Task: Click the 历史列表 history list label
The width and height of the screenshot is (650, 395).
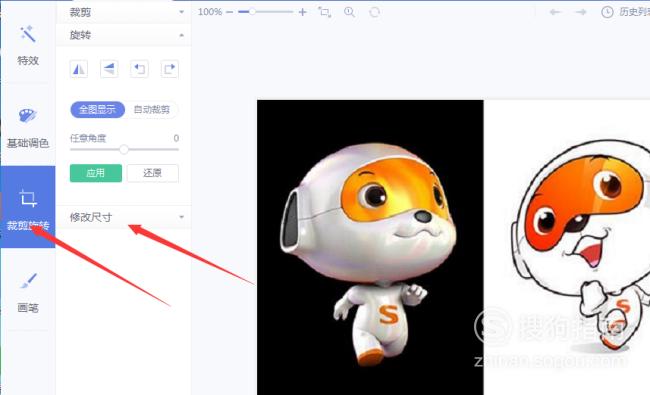Action: [x=634, y=12]
